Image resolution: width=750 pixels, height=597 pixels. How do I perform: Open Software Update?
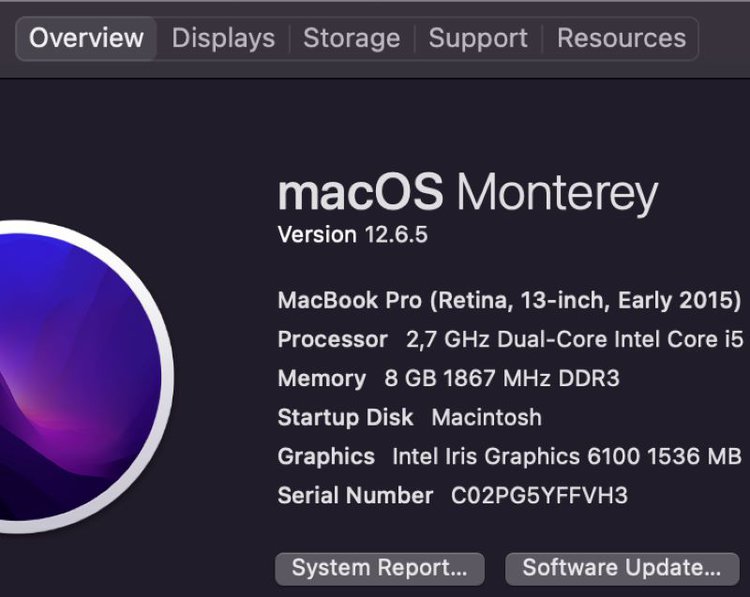[622, 568]
